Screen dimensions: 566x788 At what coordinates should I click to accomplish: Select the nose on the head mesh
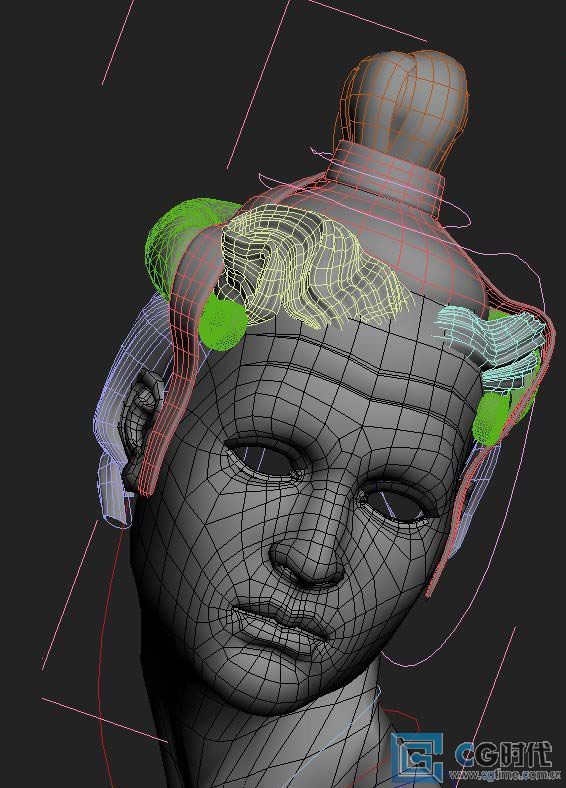[x=308, y=553]
